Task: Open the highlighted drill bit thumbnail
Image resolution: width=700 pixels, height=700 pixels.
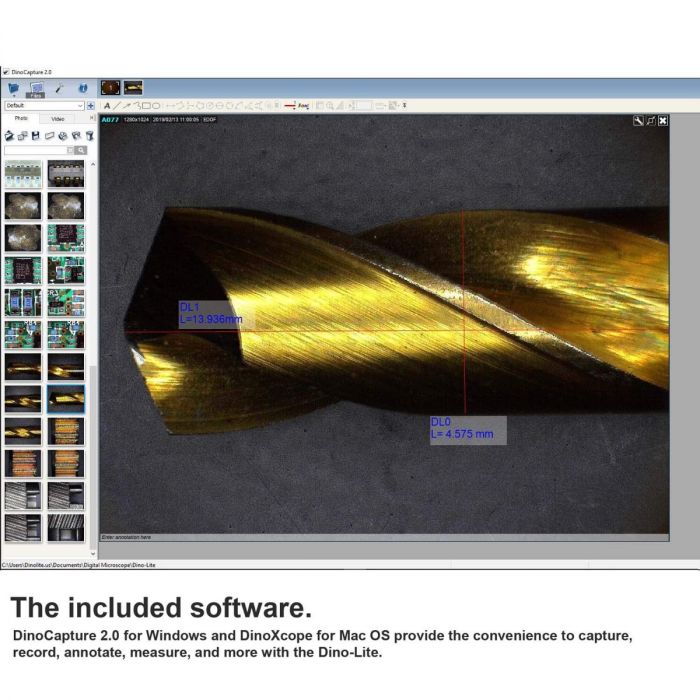Action: click(66, 399)
